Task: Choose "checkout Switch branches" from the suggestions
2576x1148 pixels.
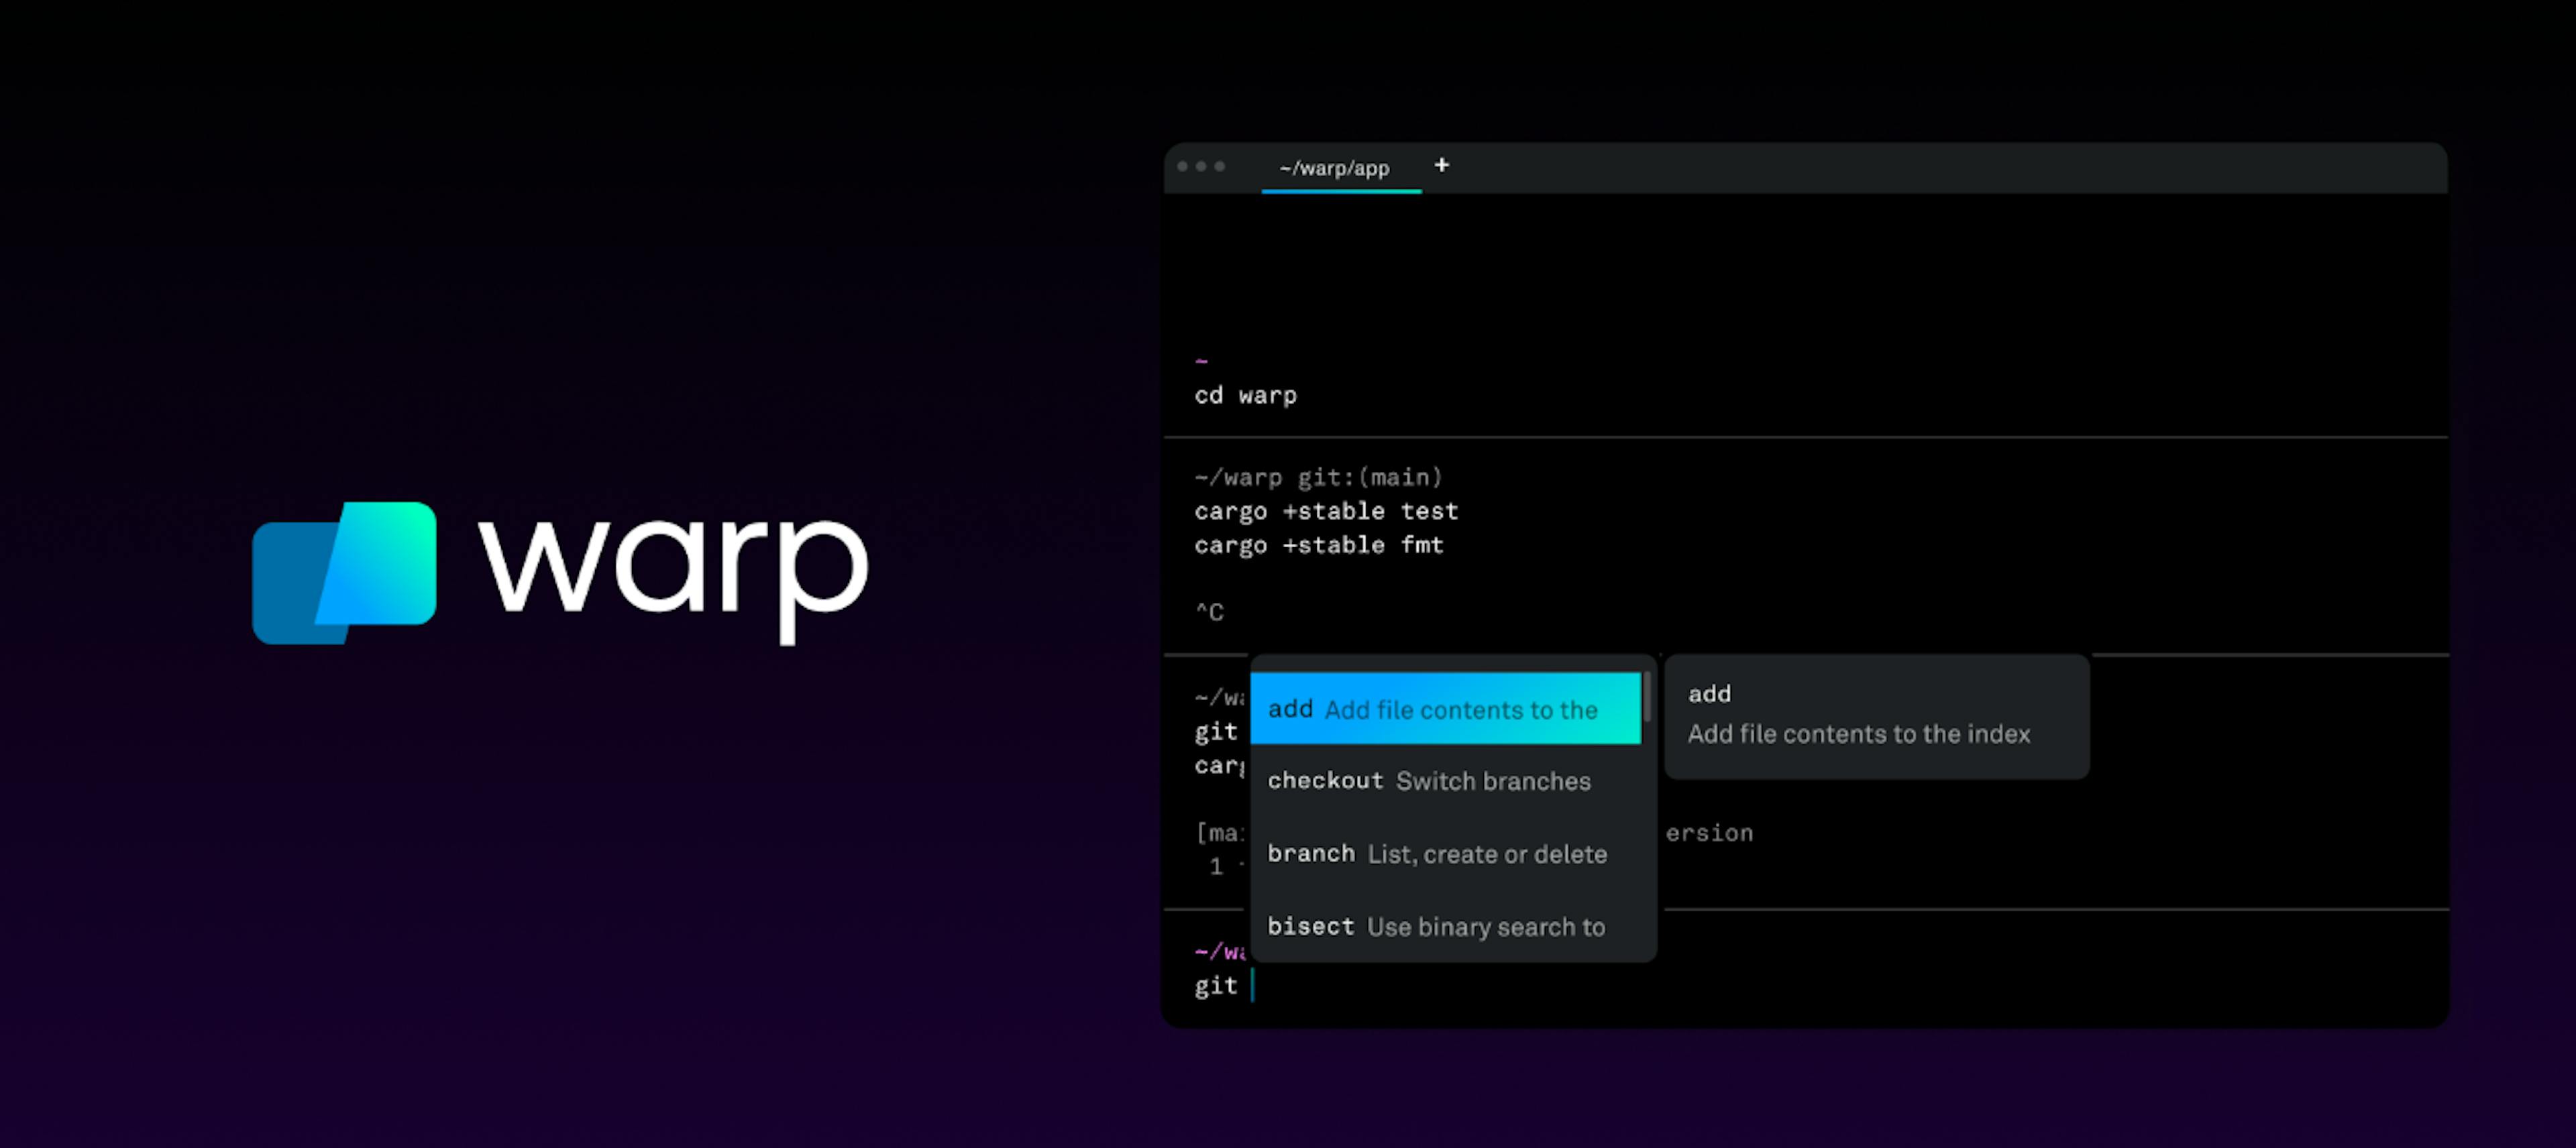Action: point(1428,781)
